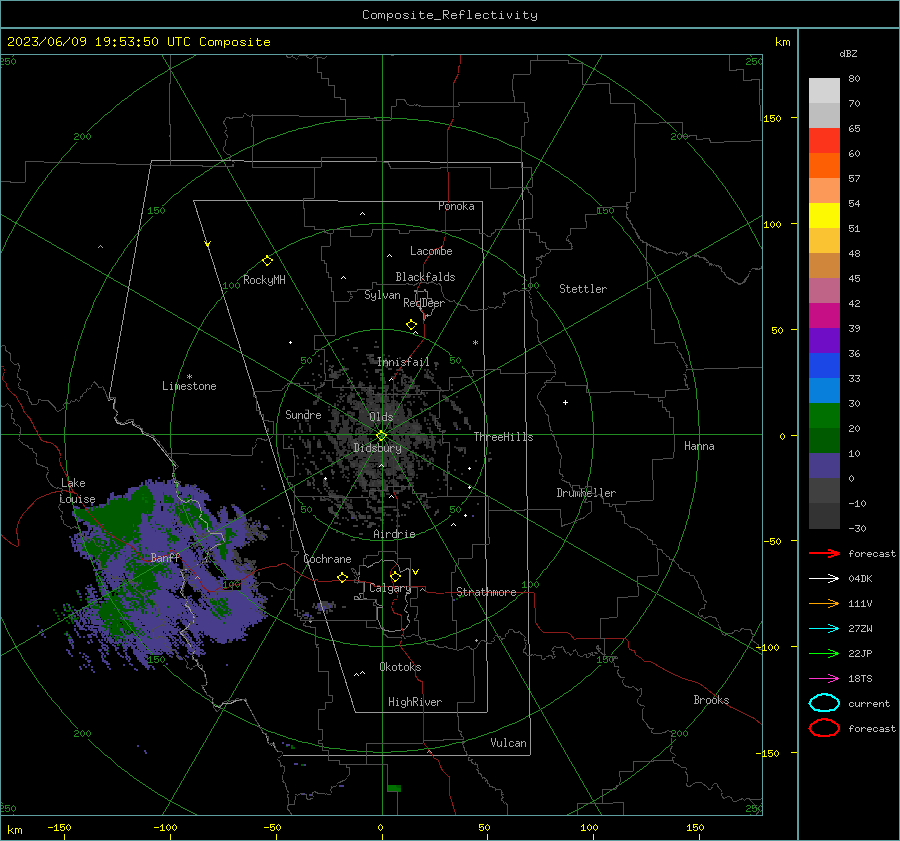Click the Vulcan city label
The height and width of the screenshot is (841, 900).
click(508, 743)
